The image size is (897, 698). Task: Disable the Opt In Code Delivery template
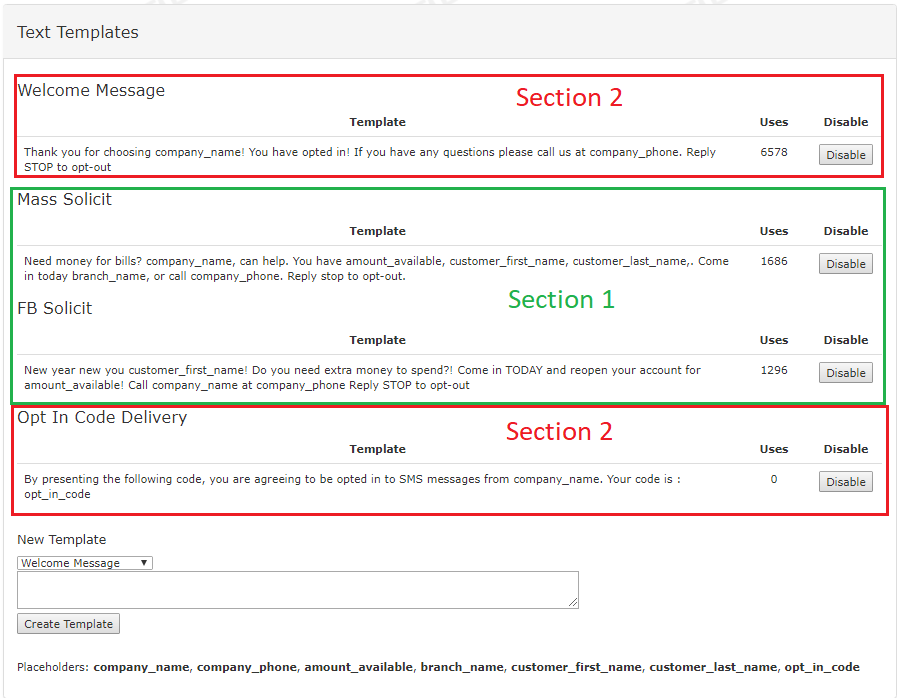(x=846, y=482)
